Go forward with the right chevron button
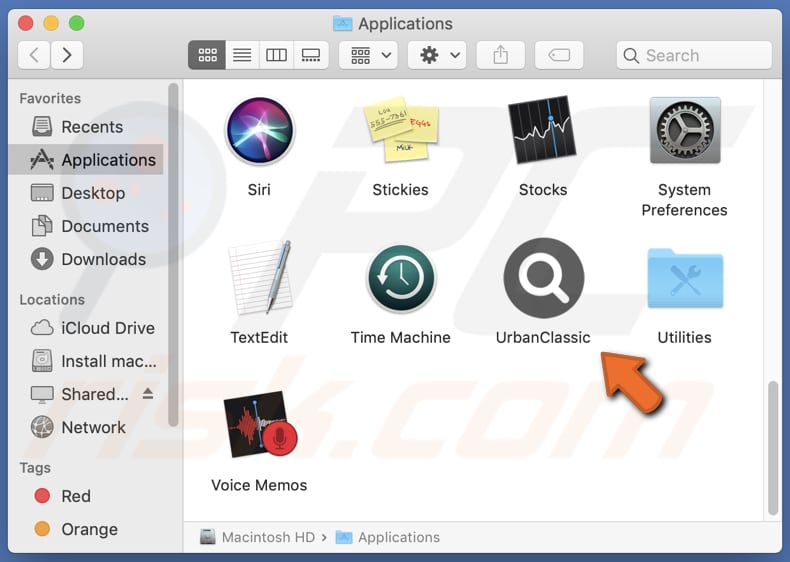Image resolution: width=790 pixels, height=562 pixels. point(67,54)
